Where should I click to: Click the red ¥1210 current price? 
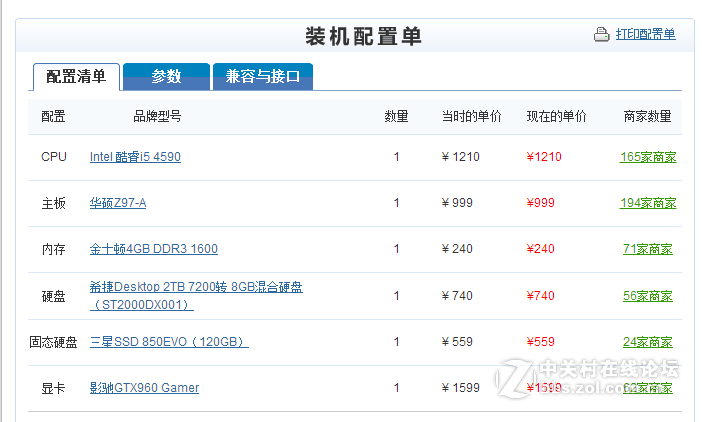pos(544,157)
